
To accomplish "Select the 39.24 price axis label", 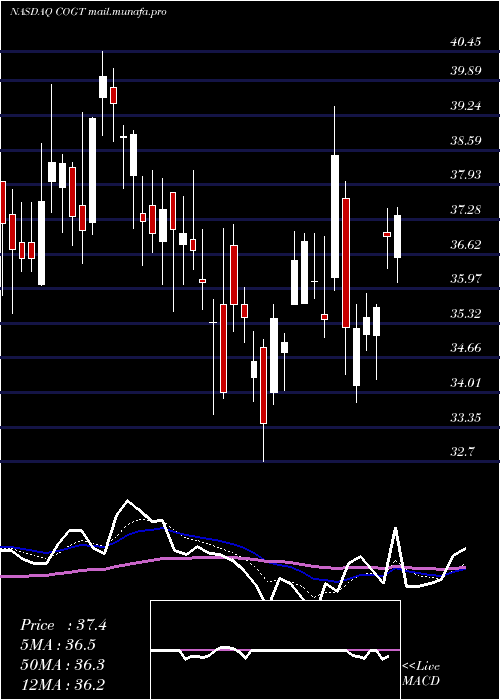I will pos(466,106).
